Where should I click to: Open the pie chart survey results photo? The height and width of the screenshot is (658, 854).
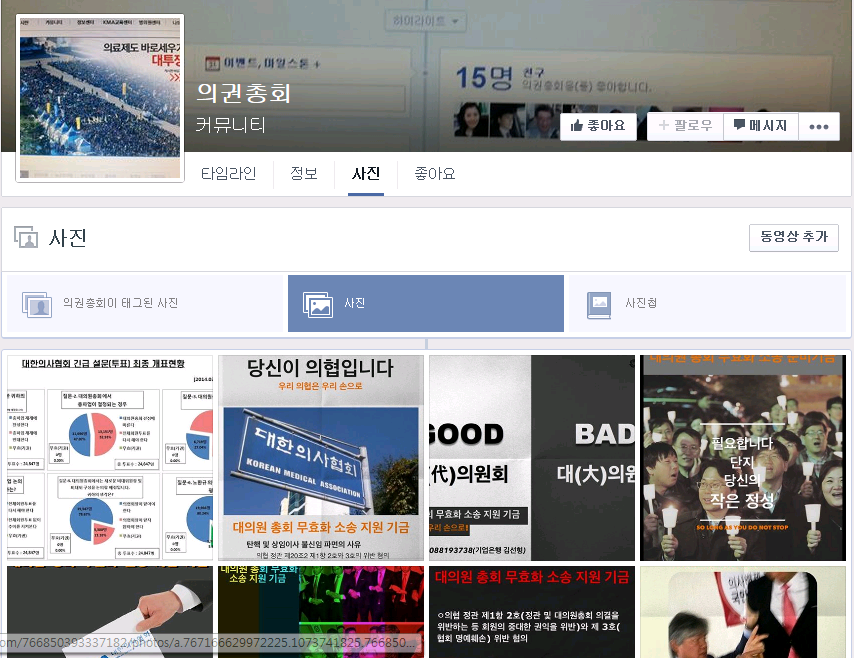tap(110, 458)
